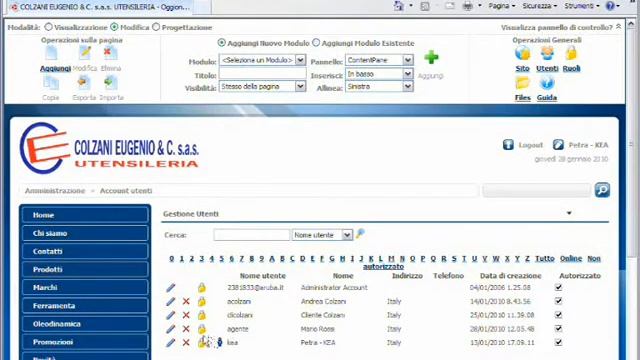Click the Petra - KEA profile link
640x360 pixels.
(x=588, y=145)
